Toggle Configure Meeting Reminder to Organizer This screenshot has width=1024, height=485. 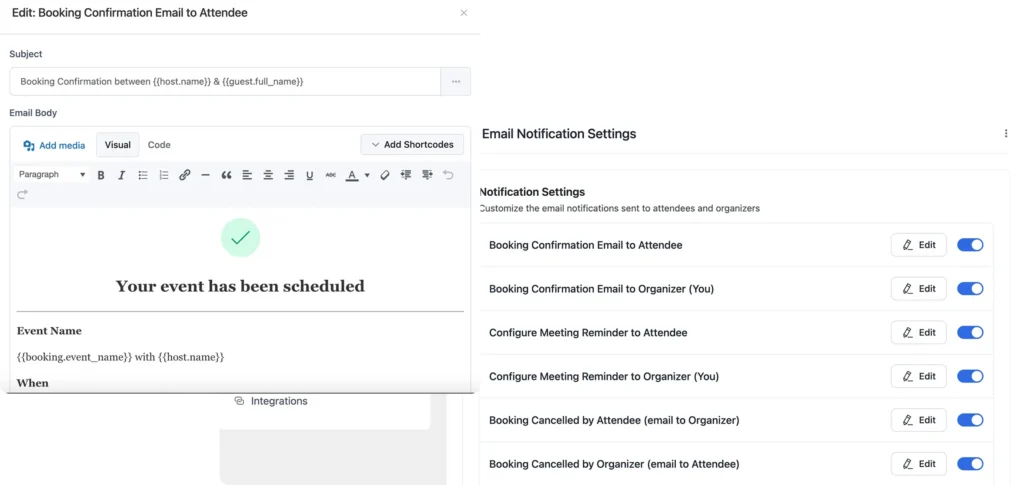pos(970,376)
